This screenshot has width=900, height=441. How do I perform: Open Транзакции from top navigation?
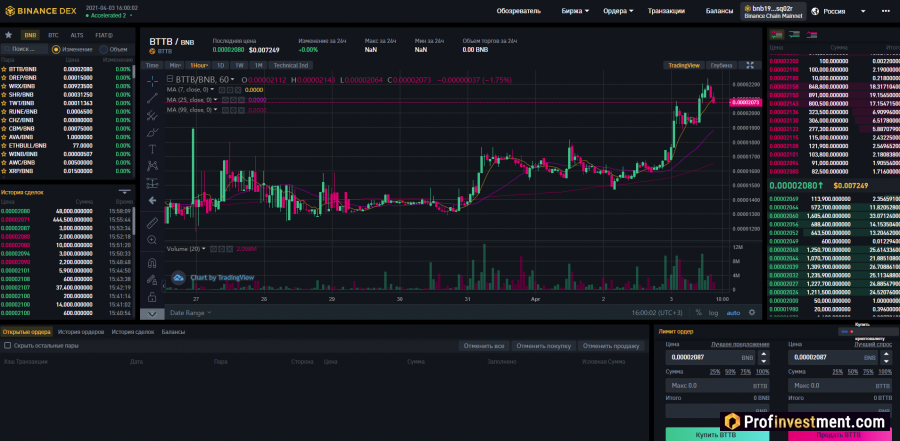click(x=666, y=11)
